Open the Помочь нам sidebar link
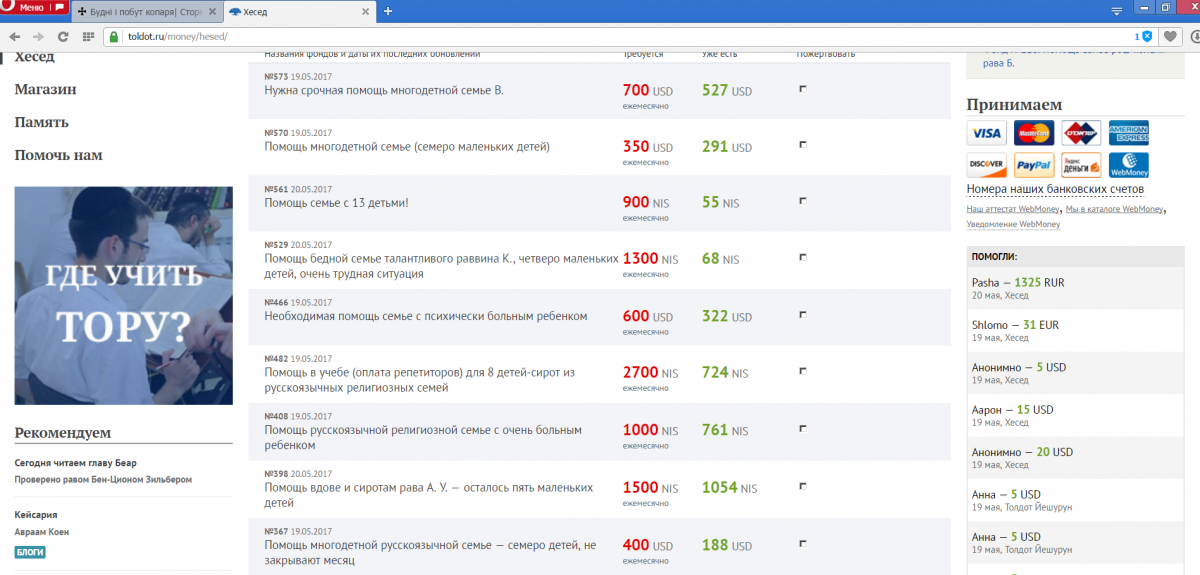 [x=58, y=155]
